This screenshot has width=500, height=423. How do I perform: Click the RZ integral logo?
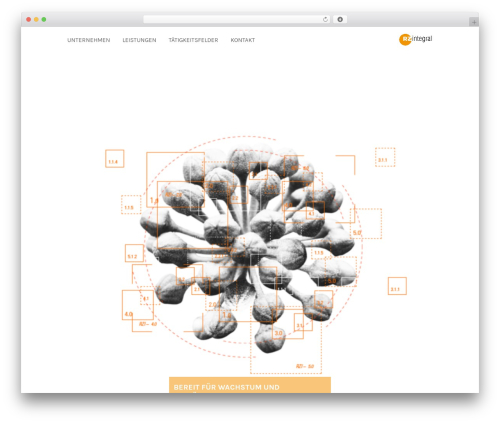tap(415, 39)
